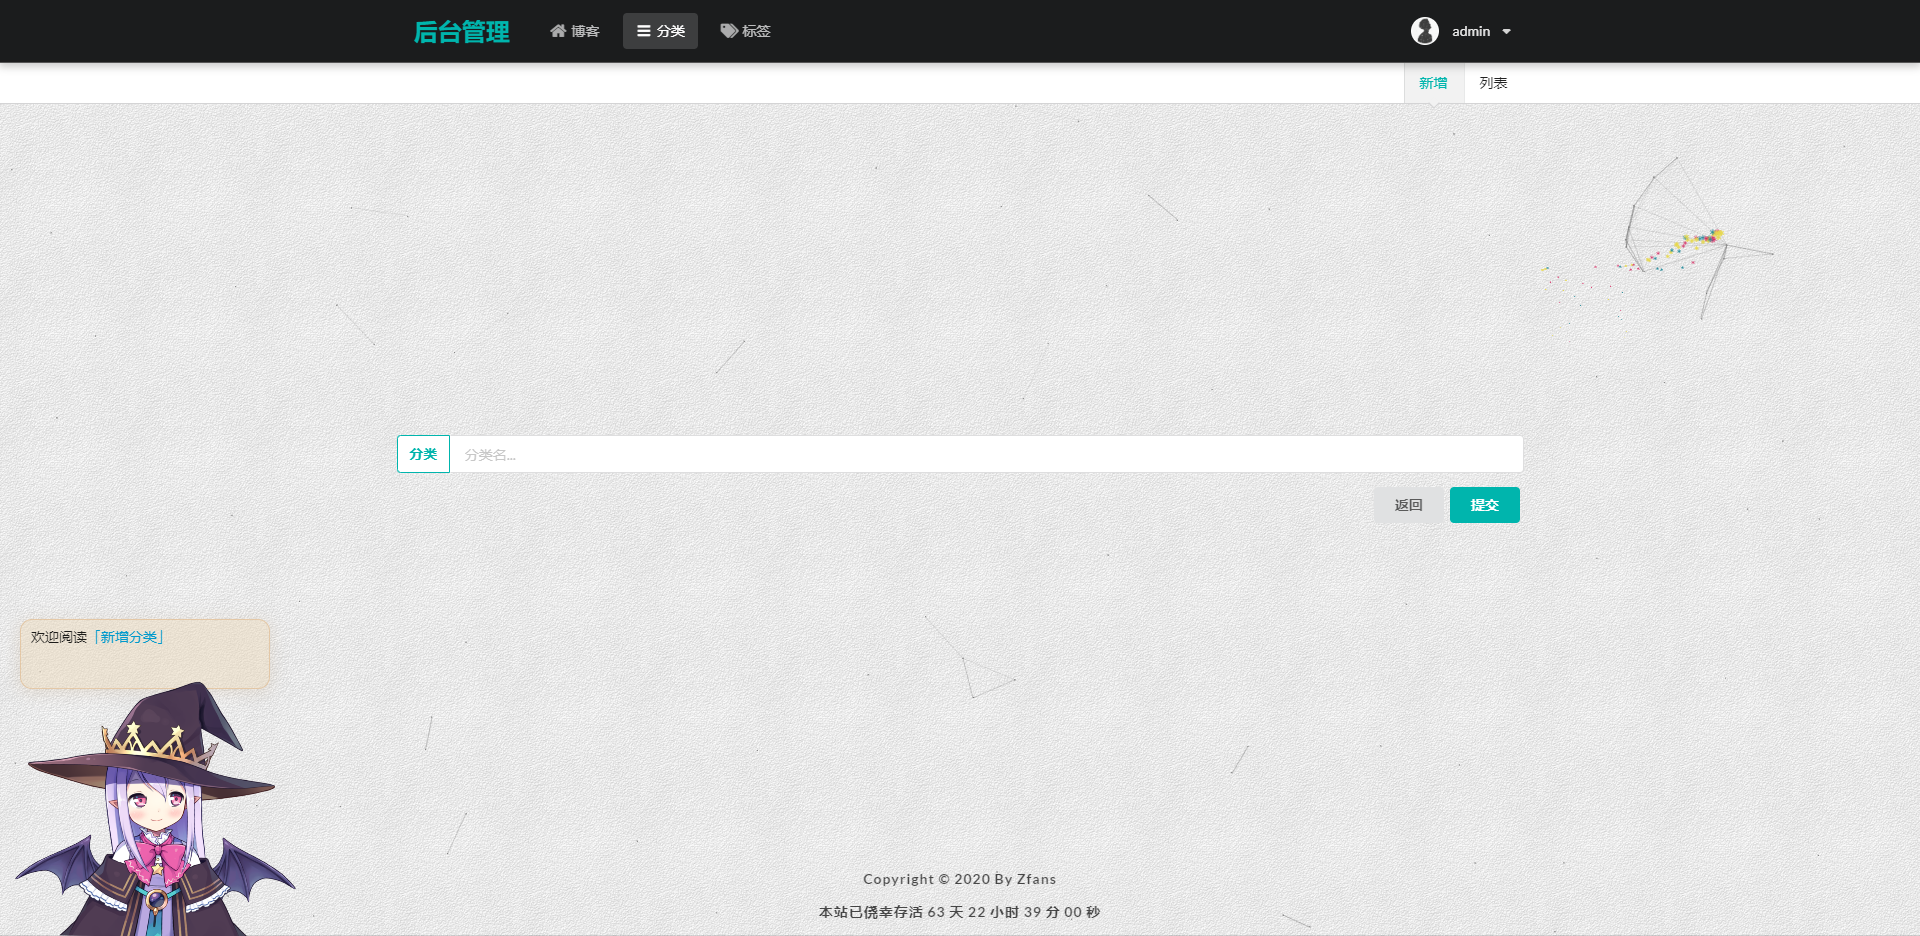The height and width of the screenshot is (936, 1920).
Task: Click the tags icon beside 标签
Action: 729,31
